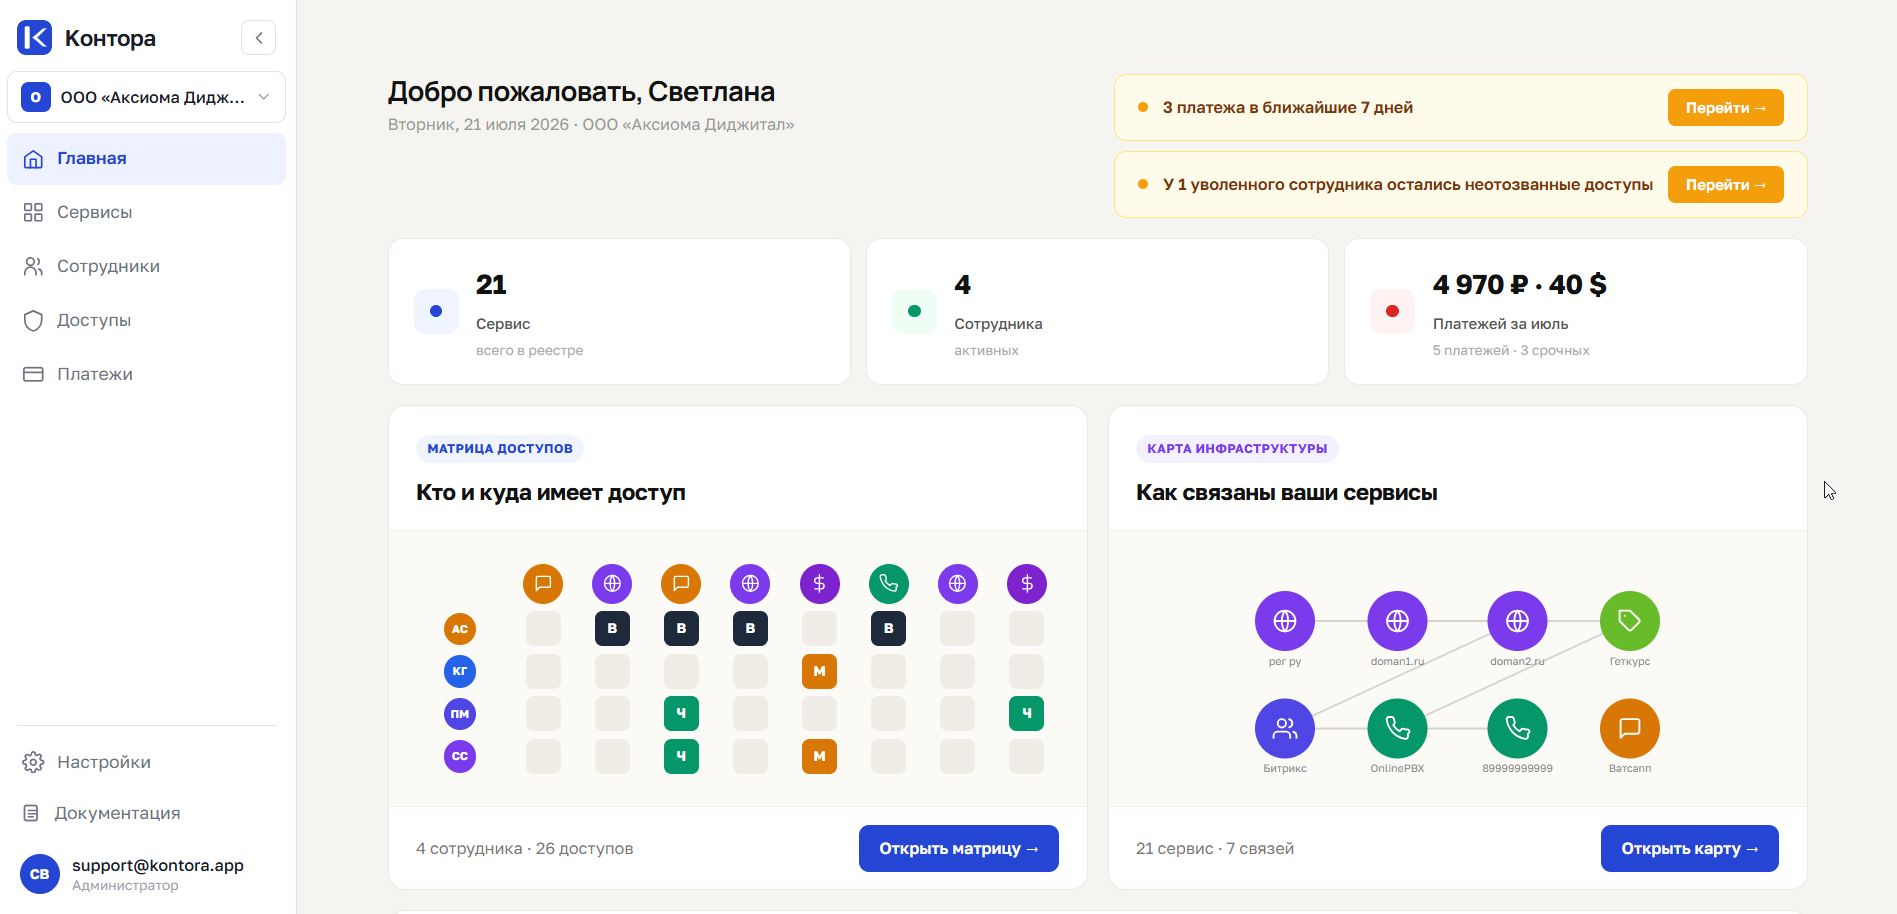This screenshot has width=1897, height=914.
Task: Open Настройки in the sidebar
Action: pos(146,762)
